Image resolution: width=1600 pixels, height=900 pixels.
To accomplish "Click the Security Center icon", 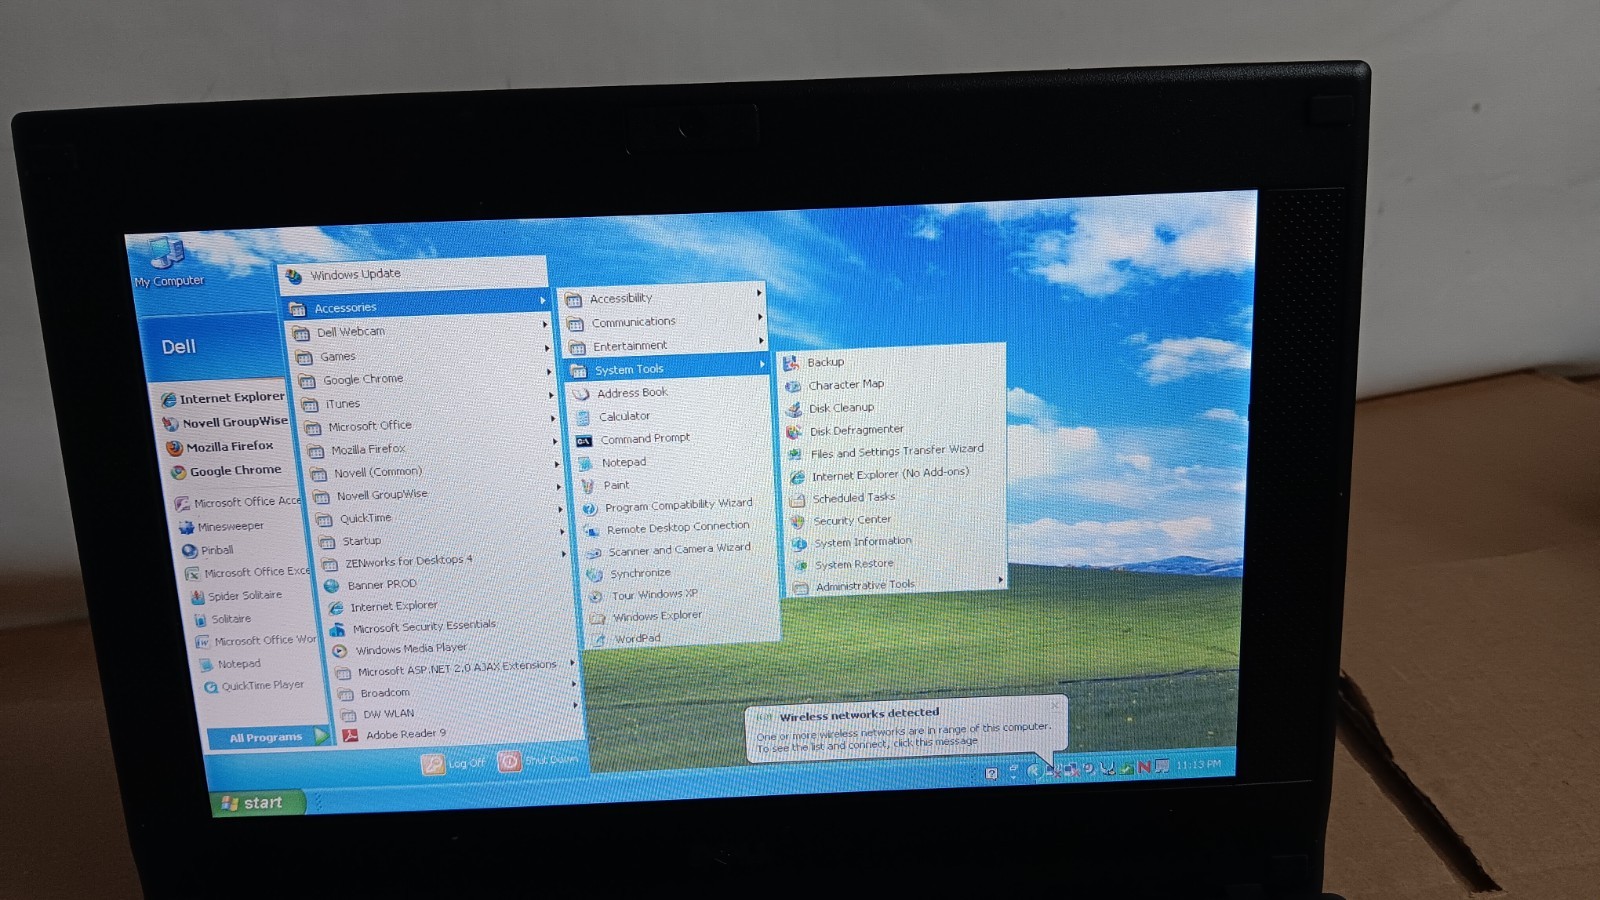I will point(798,521).
